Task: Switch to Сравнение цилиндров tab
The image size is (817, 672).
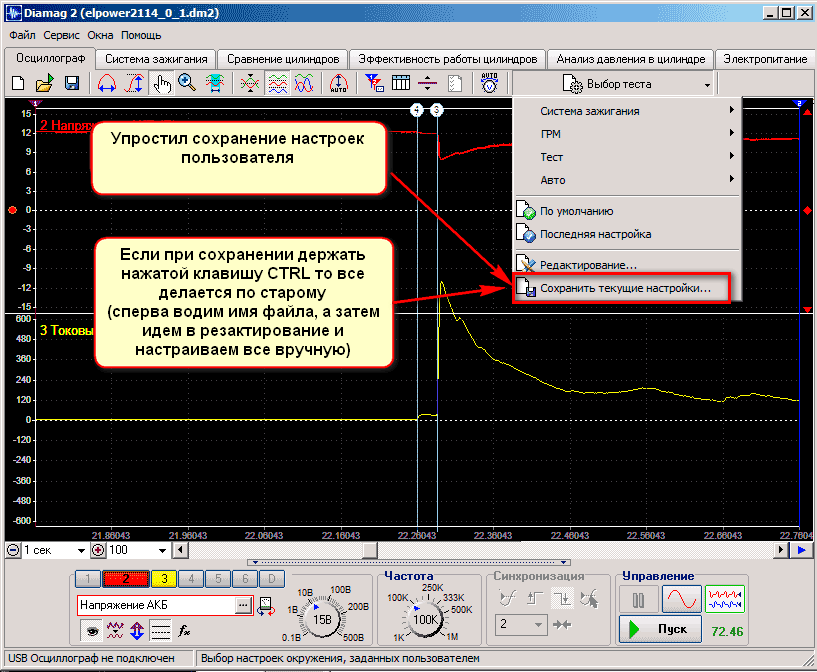Action: (x=283, y=59)
